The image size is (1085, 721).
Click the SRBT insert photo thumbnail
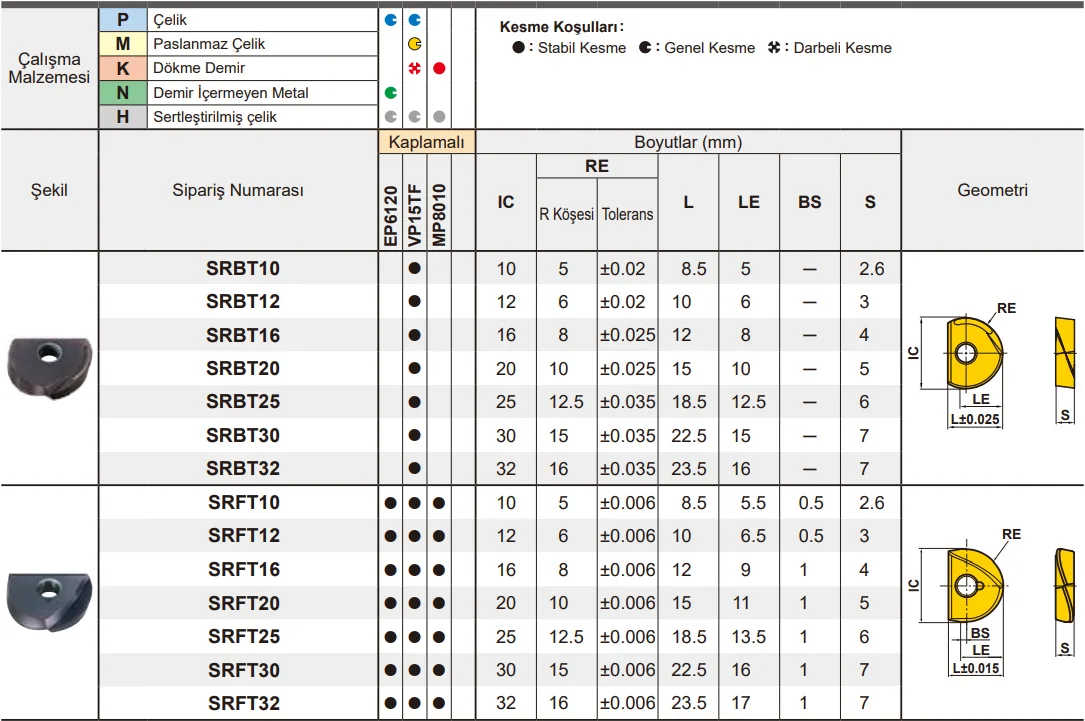pos(49,367)
